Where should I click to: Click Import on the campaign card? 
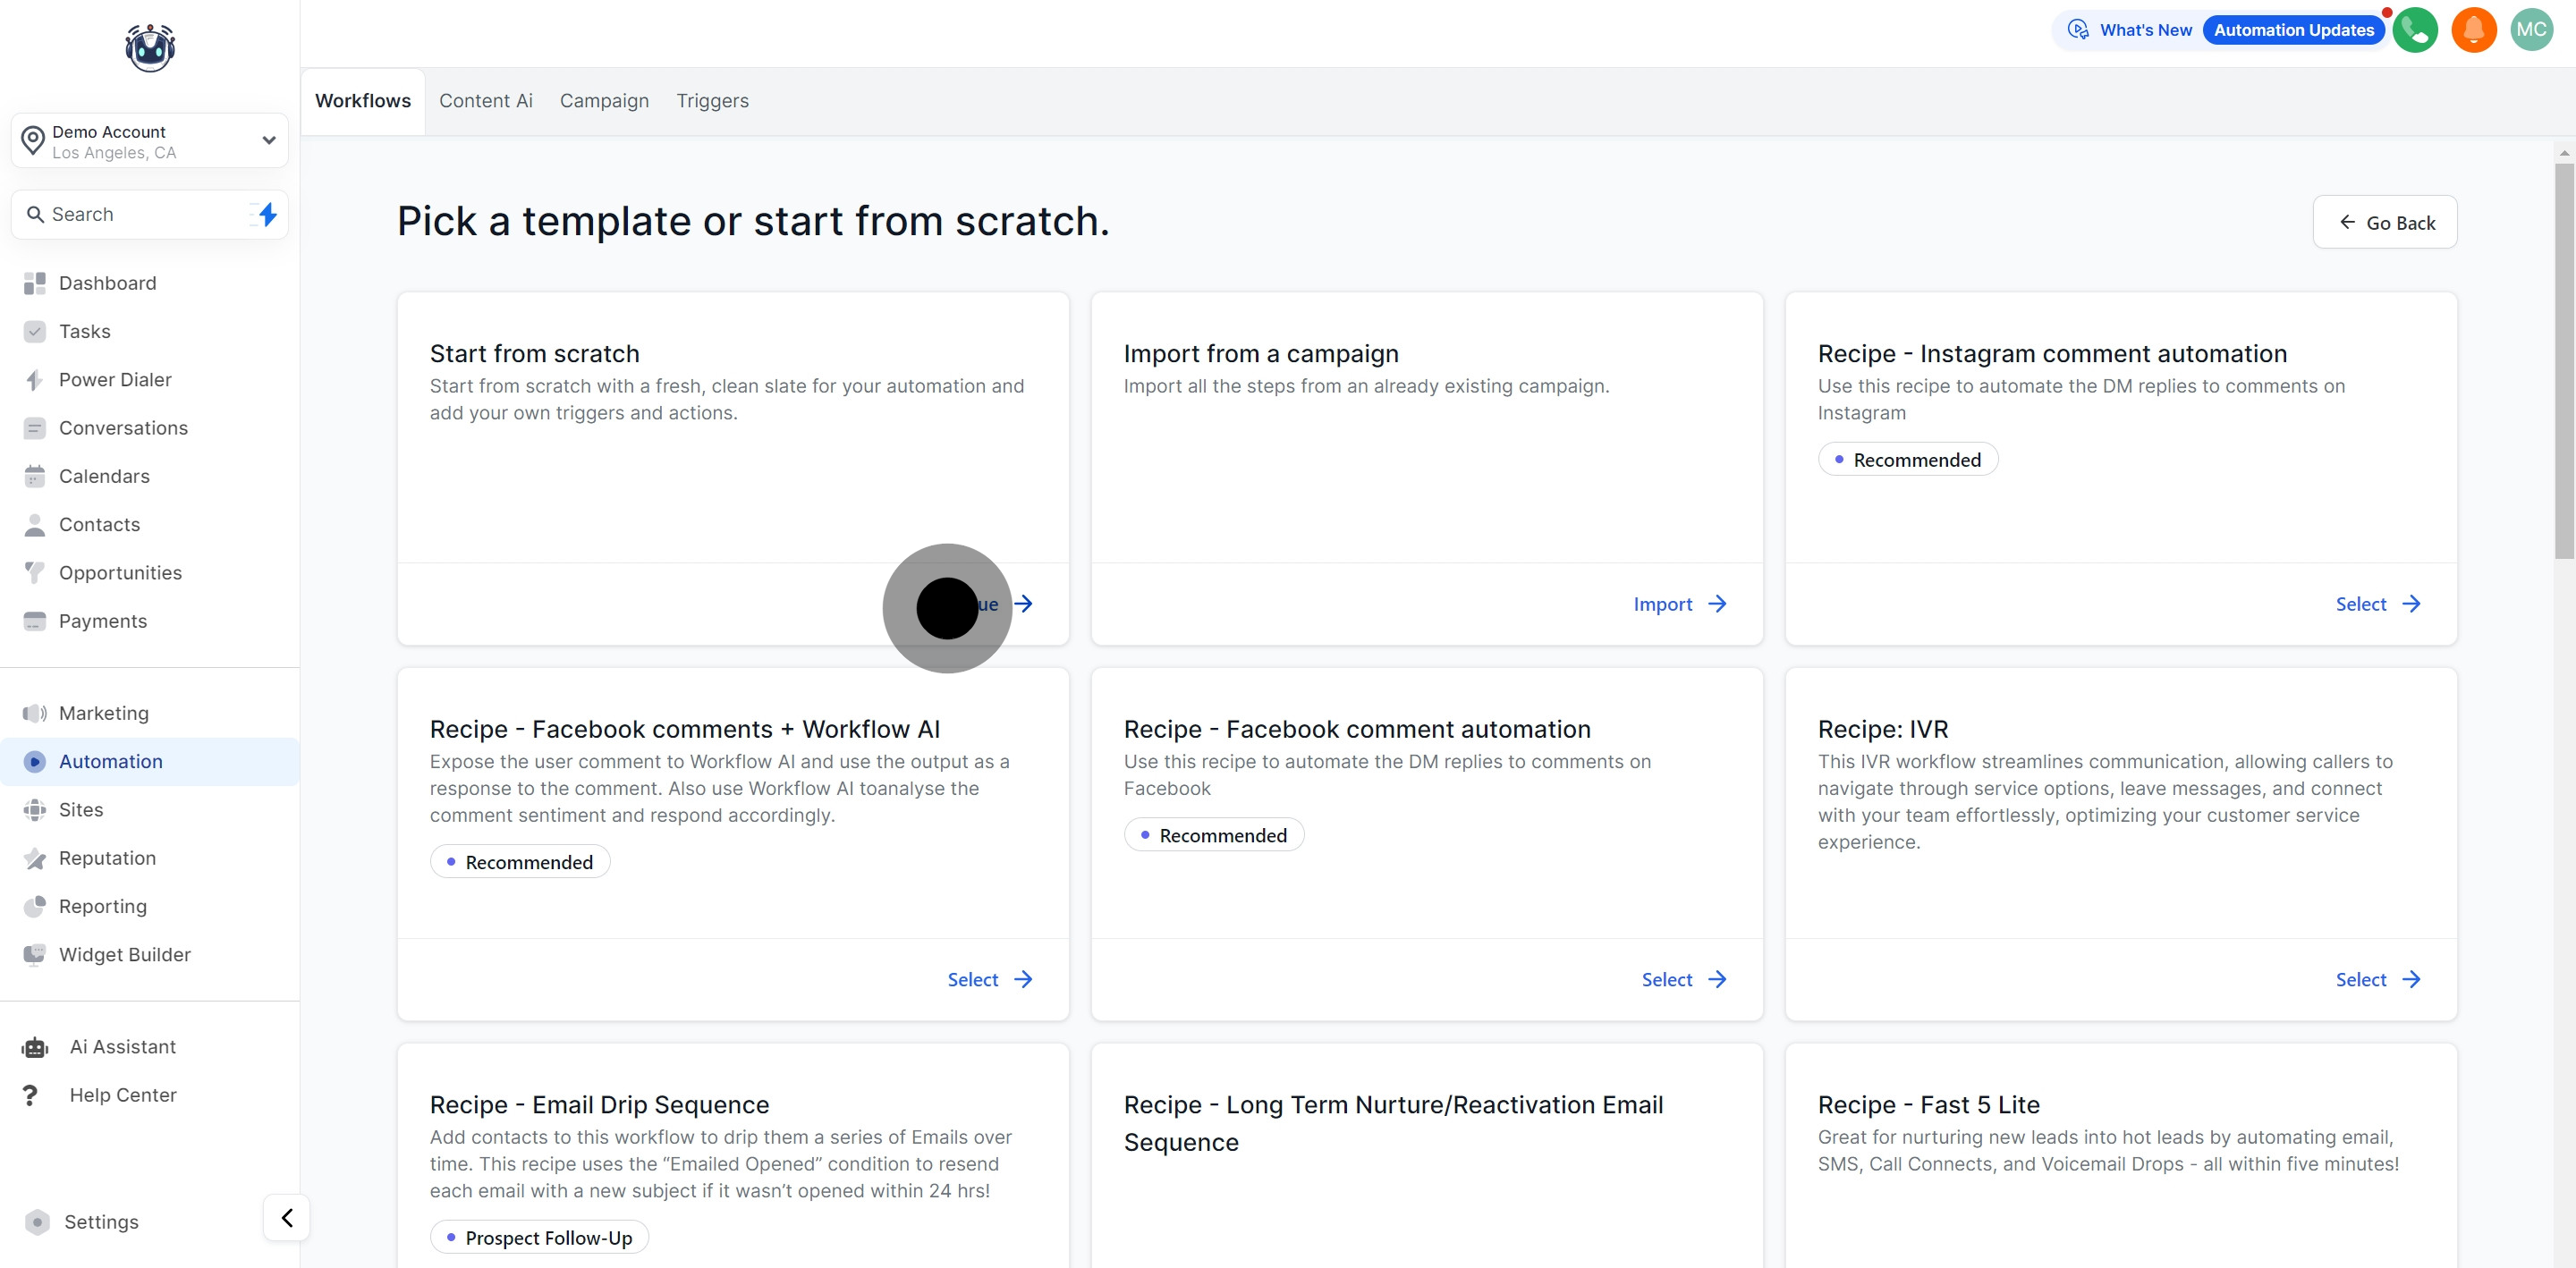tap(1679, 603)
